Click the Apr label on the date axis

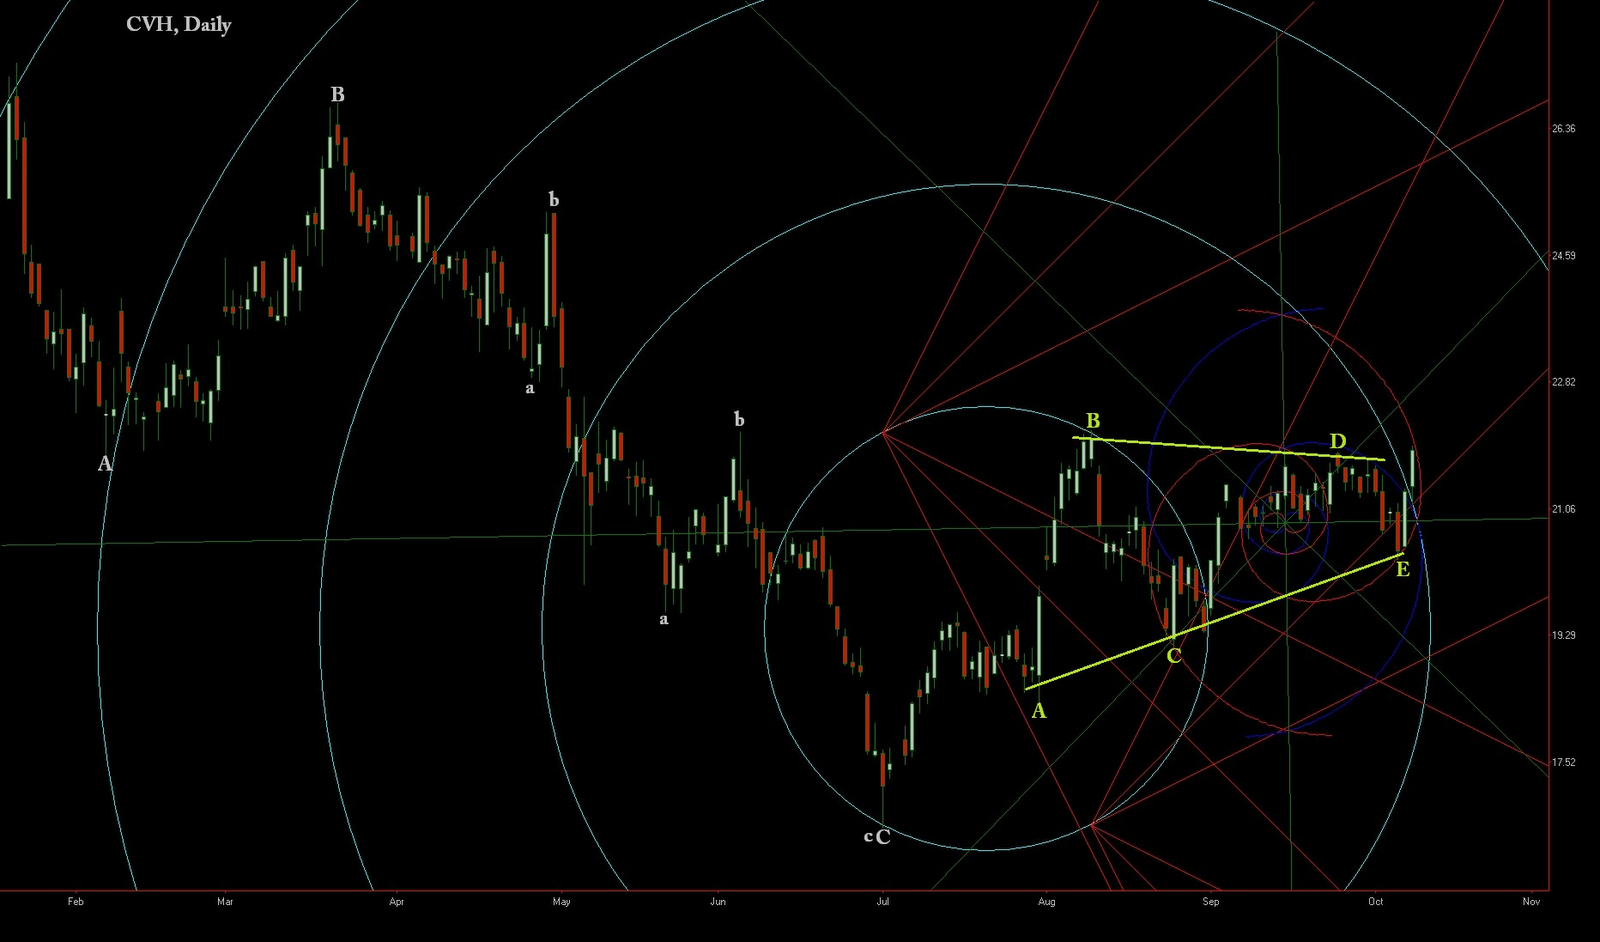click(397, 901)
